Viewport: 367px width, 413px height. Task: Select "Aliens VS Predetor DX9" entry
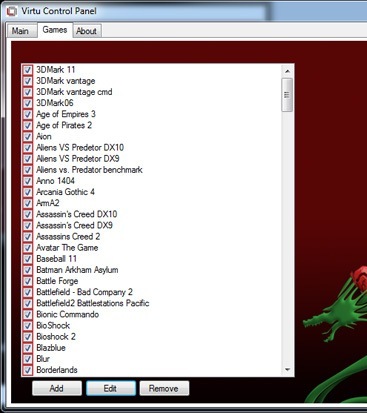point(78,159)
